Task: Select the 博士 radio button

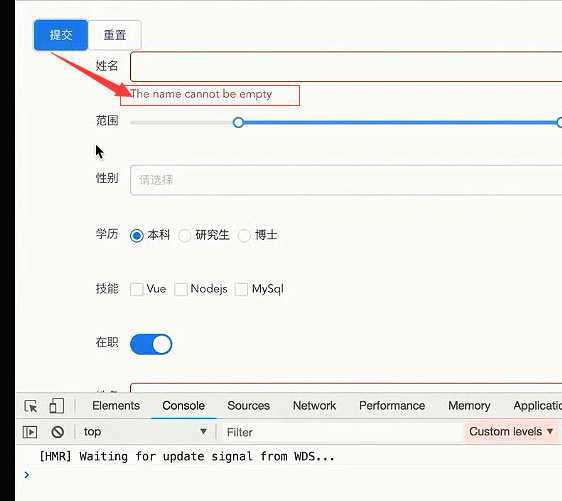Action: [244, 235]
